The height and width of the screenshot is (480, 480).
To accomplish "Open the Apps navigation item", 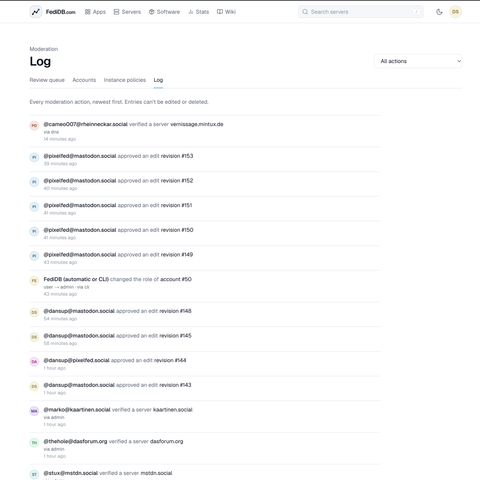I will 95,12.
